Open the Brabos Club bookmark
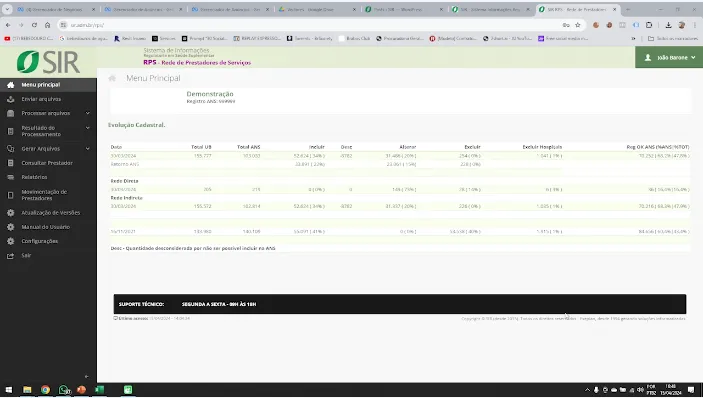This screenshot has height=398, width=703. [x=354, y=39]
